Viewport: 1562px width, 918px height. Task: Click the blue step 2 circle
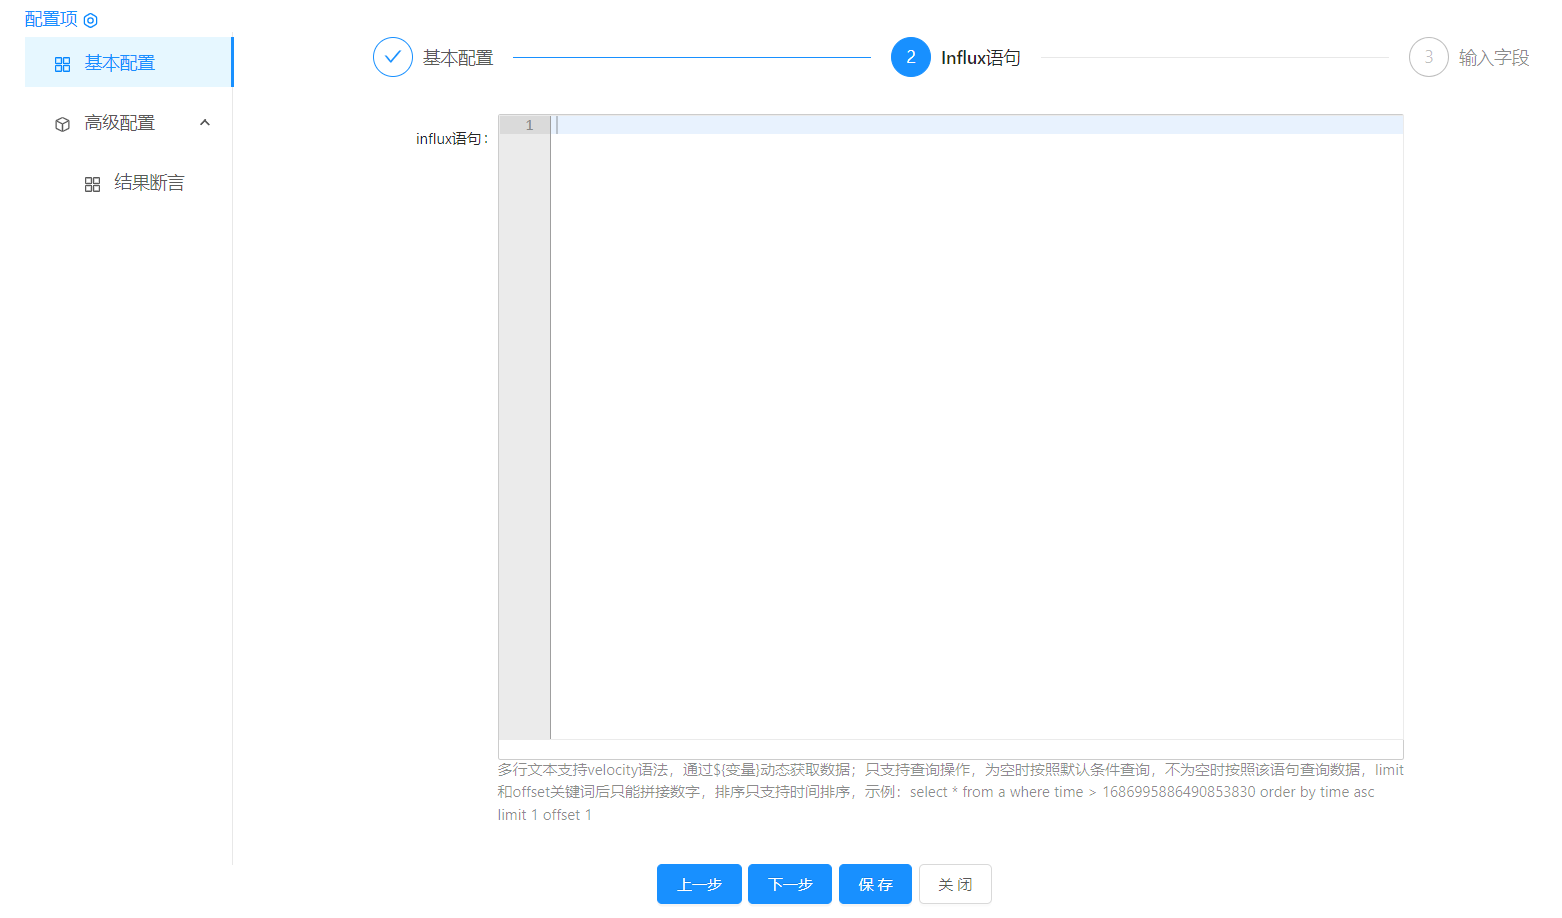point(910,57)
